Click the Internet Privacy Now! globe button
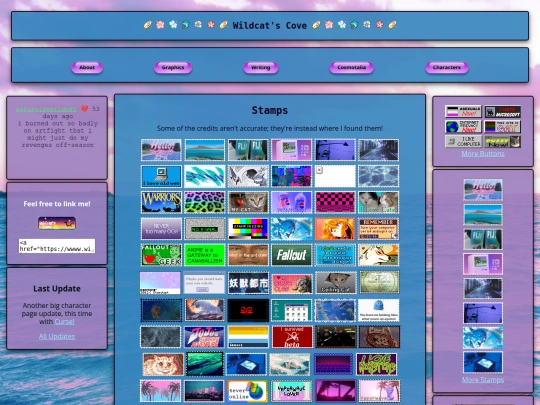This screenshot has height=405, width=540. [463, 126]
